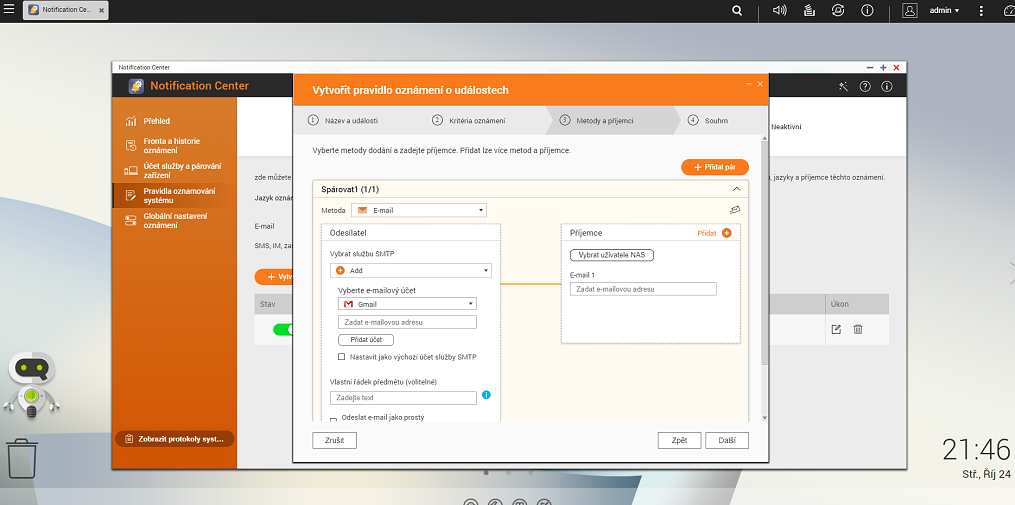Close the create rule dialog
The image size is (1015, 505).
tap(760, 84)
